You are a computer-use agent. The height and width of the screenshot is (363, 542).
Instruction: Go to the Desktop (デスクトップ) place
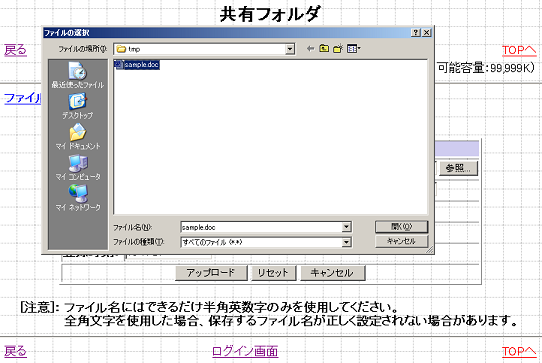[x=77, y=106]
